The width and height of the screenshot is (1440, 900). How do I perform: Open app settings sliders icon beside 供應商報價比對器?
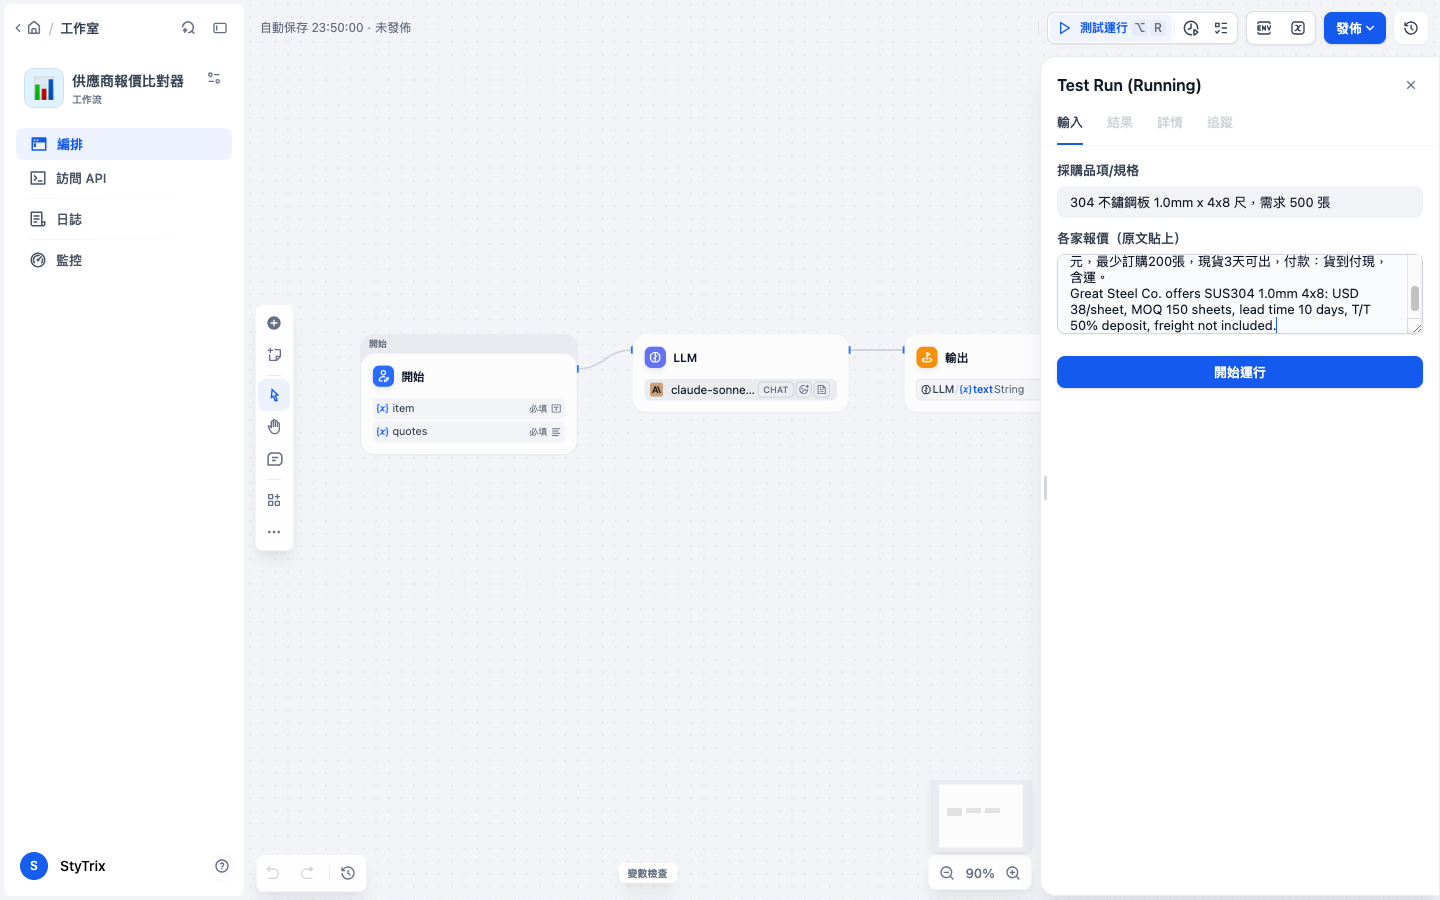tap(214, 78)
